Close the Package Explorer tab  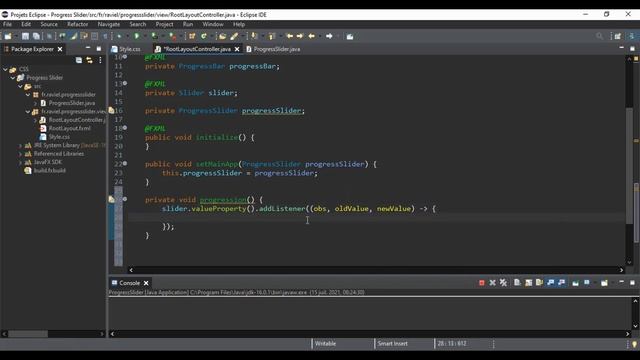point(60,49)
